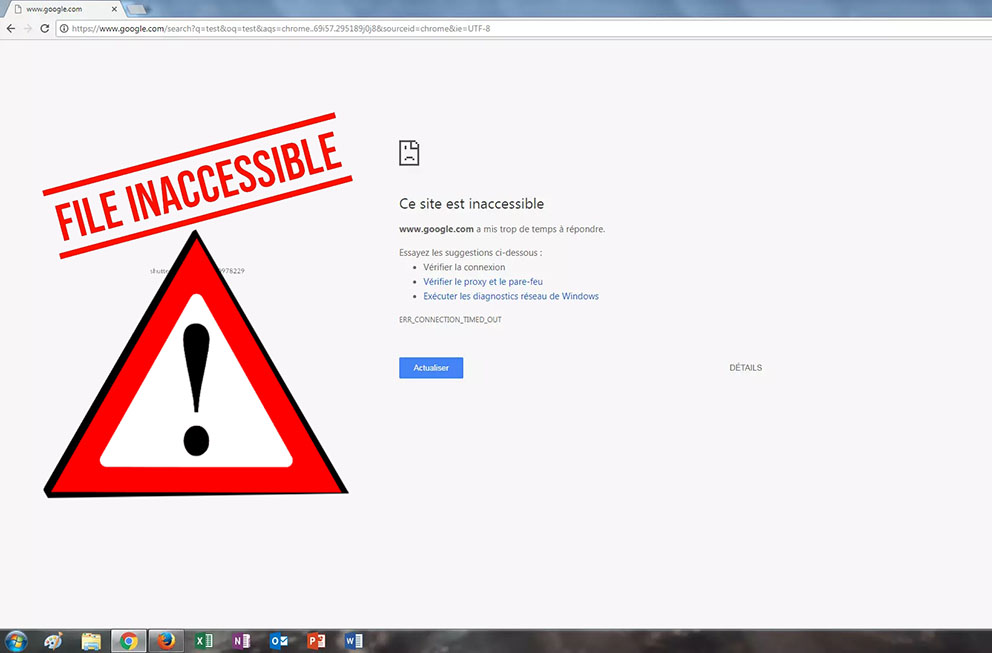Click the address bar URL field
992x653 pixels.
pyautogui.click(x=524, y=28)
